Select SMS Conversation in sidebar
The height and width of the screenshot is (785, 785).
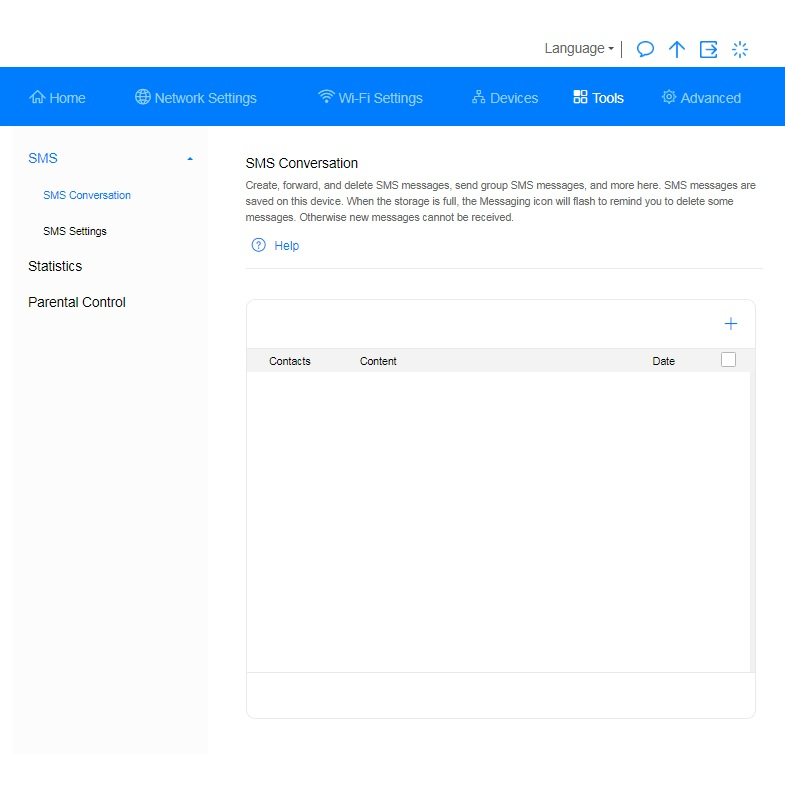point(87,195)
